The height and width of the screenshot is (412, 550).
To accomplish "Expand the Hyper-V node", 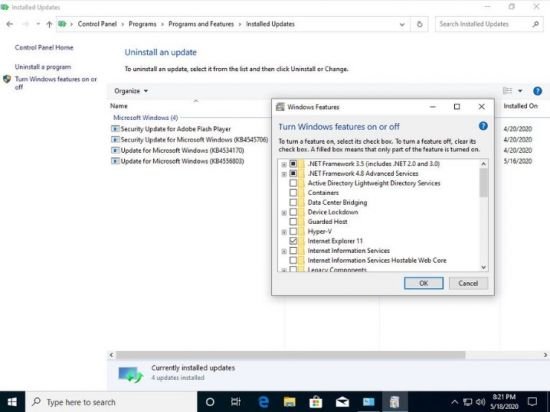I will [x=284, y=232].
